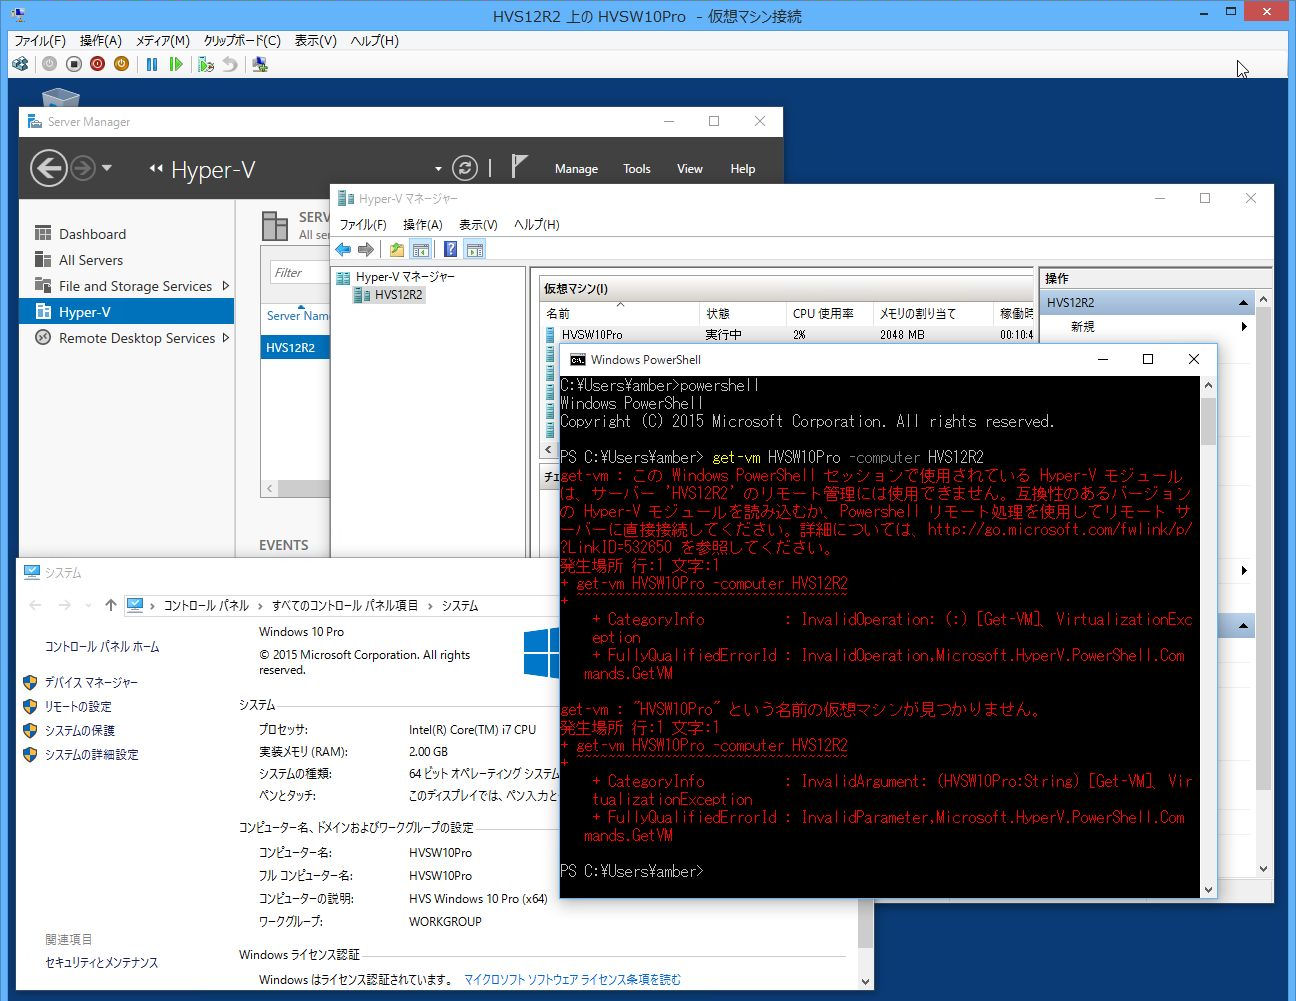Open 操作(A) menu in Hyper-V Manager
The image size is (1296, 1001).
[423, 224]
